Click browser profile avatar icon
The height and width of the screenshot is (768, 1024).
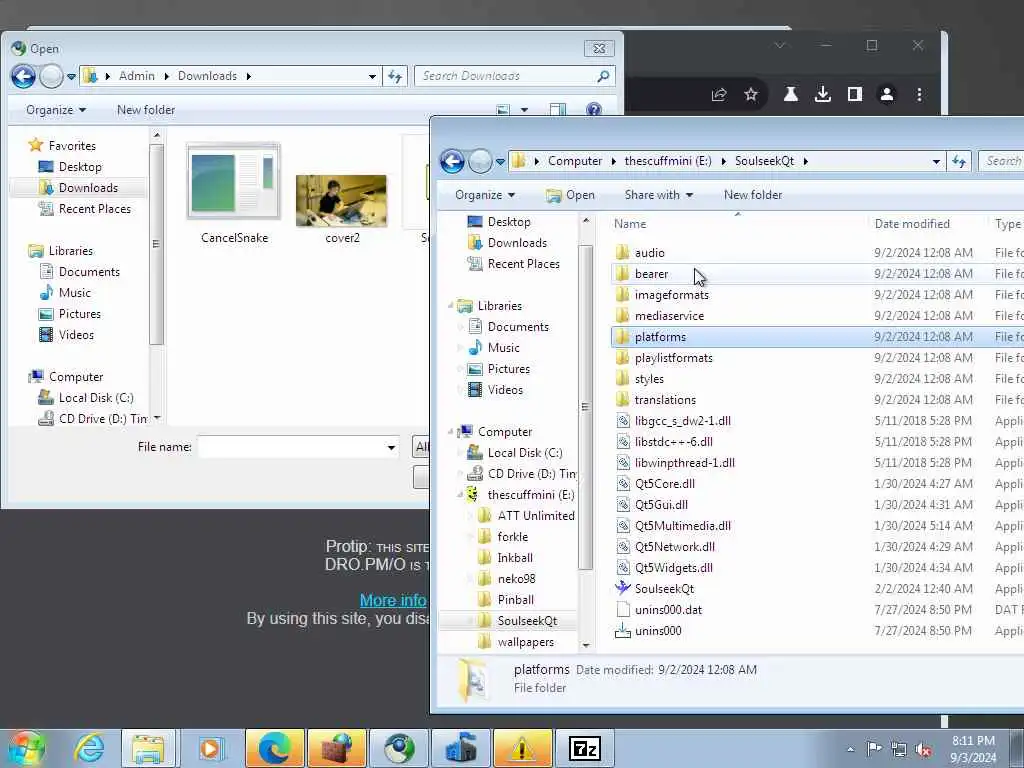pos(887,95)
